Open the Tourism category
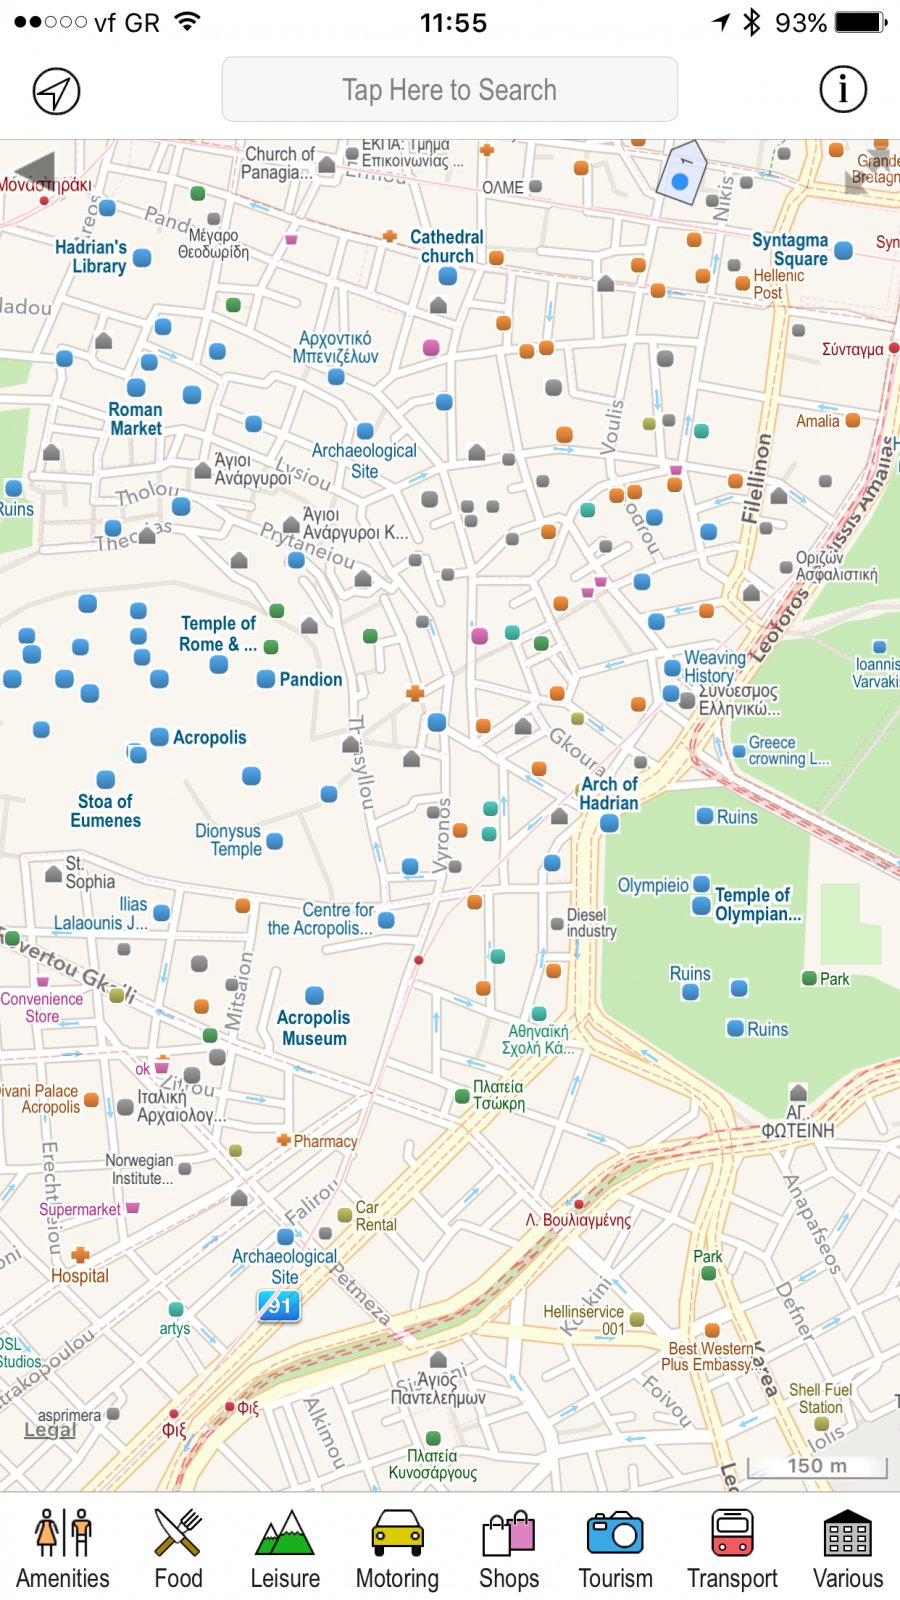Image resolution: width=900 pixels, height=1600 pixels. (x=615, y=1548)
